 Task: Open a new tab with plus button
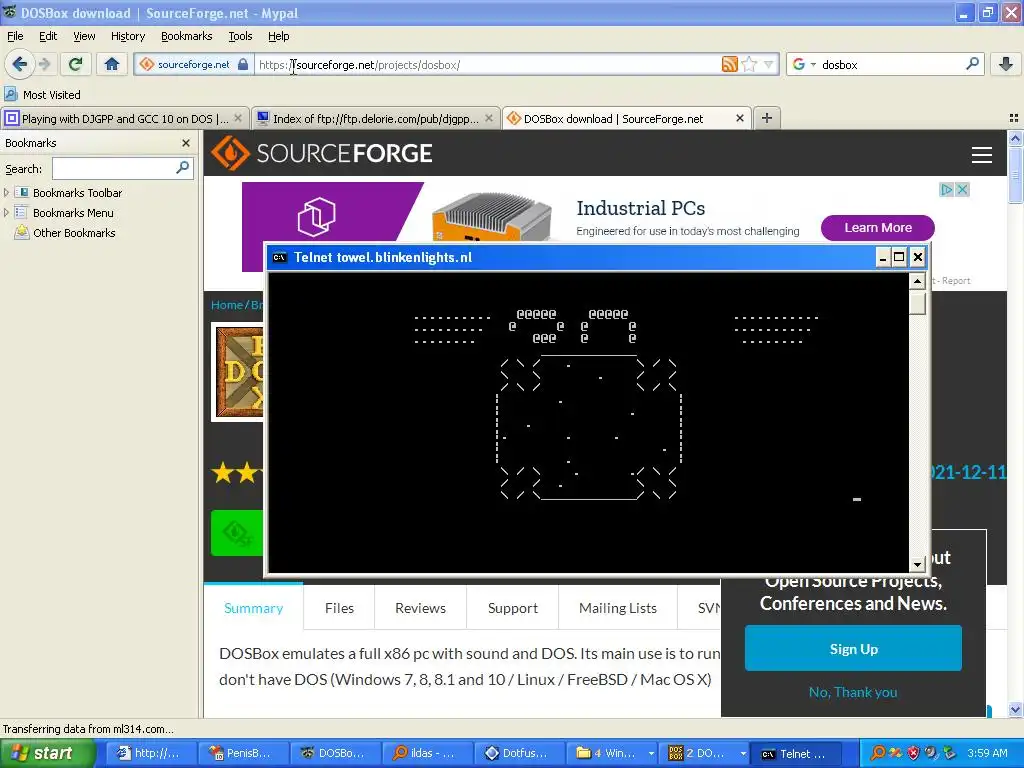(767, 118)
